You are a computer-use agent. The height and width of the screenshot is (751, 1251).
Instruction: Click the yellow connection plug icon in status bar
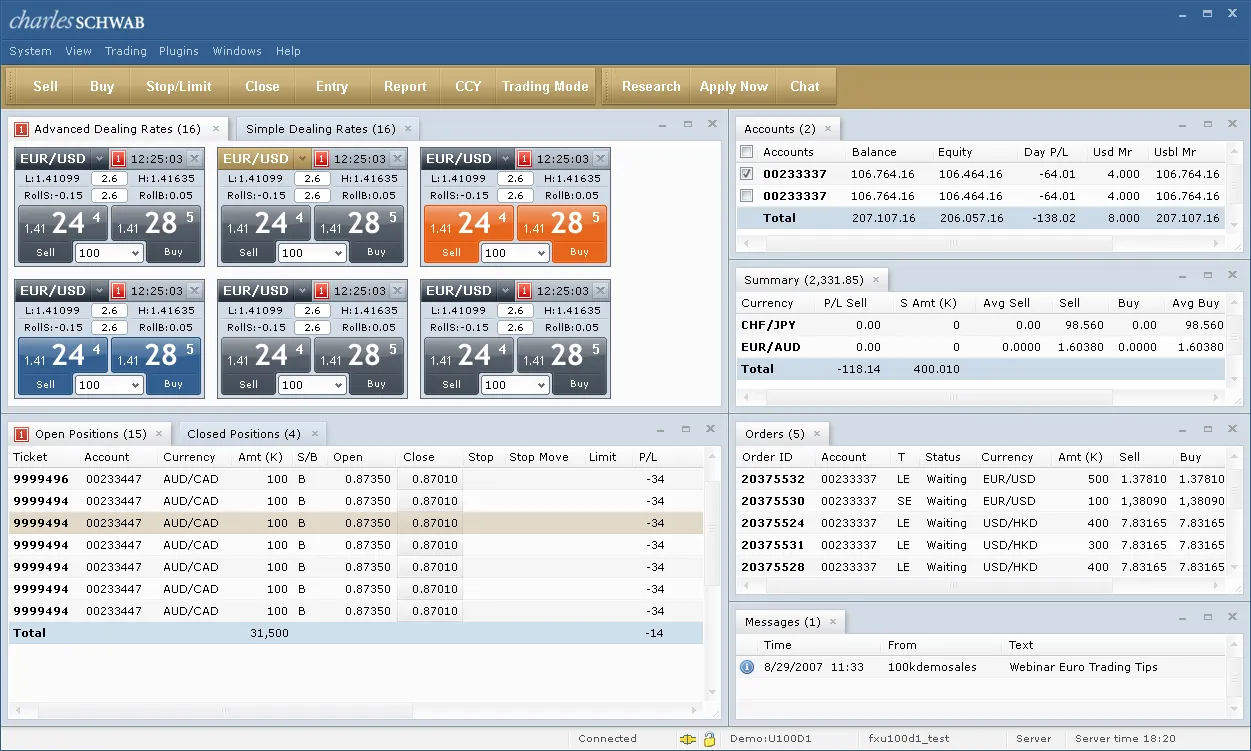pos(687,739)
